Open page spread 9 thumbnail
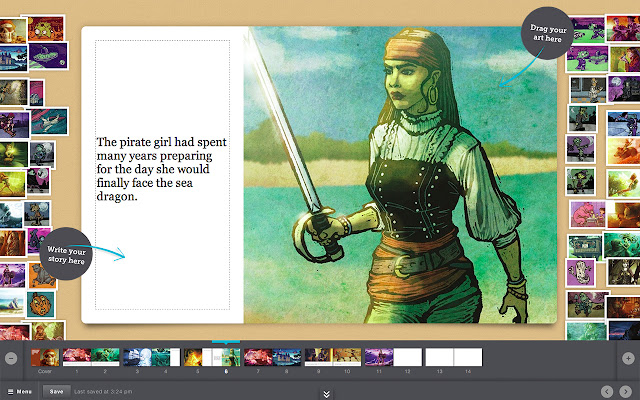 click(318, 357)
